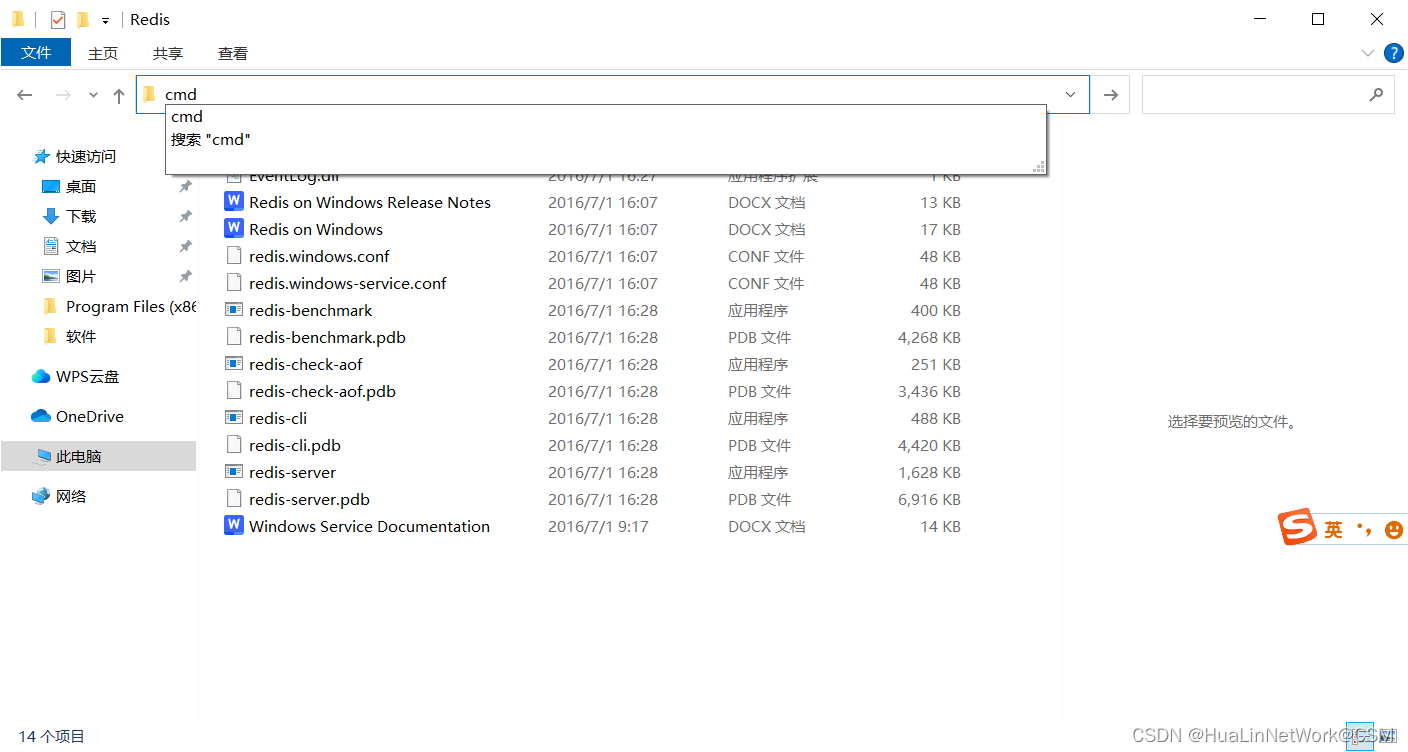Viewport: 1408px width, 752px height.
Task: Select redis-benchmark.pdb file
Action: click(x=327, y=337)
